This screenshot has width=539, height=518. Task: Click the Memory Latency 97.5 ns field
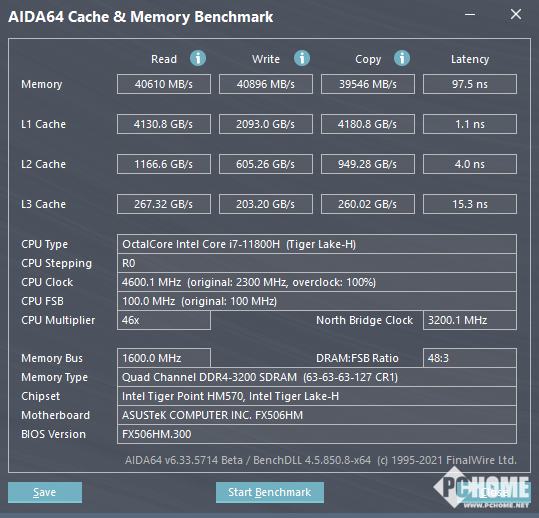470,84
